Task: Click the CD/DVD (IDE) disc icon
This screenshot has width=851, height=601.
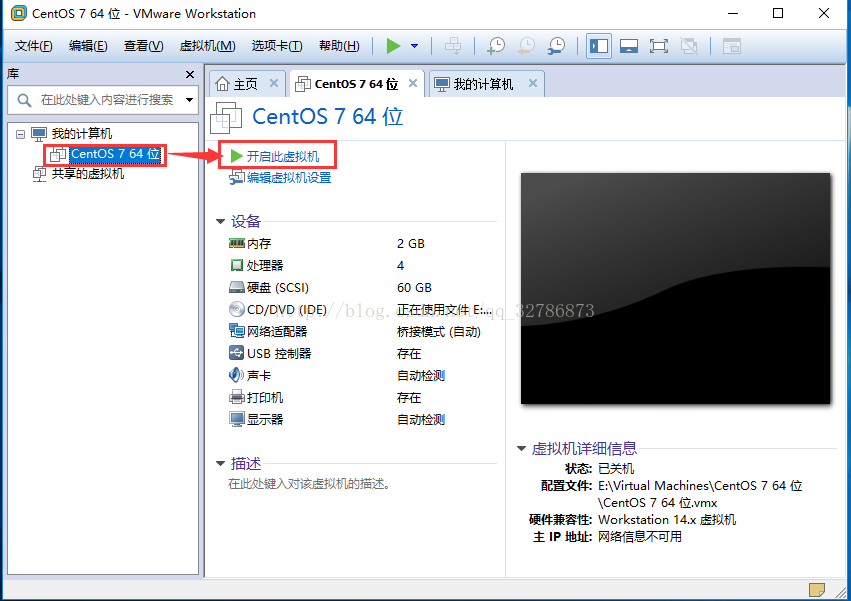Action: 237,309
